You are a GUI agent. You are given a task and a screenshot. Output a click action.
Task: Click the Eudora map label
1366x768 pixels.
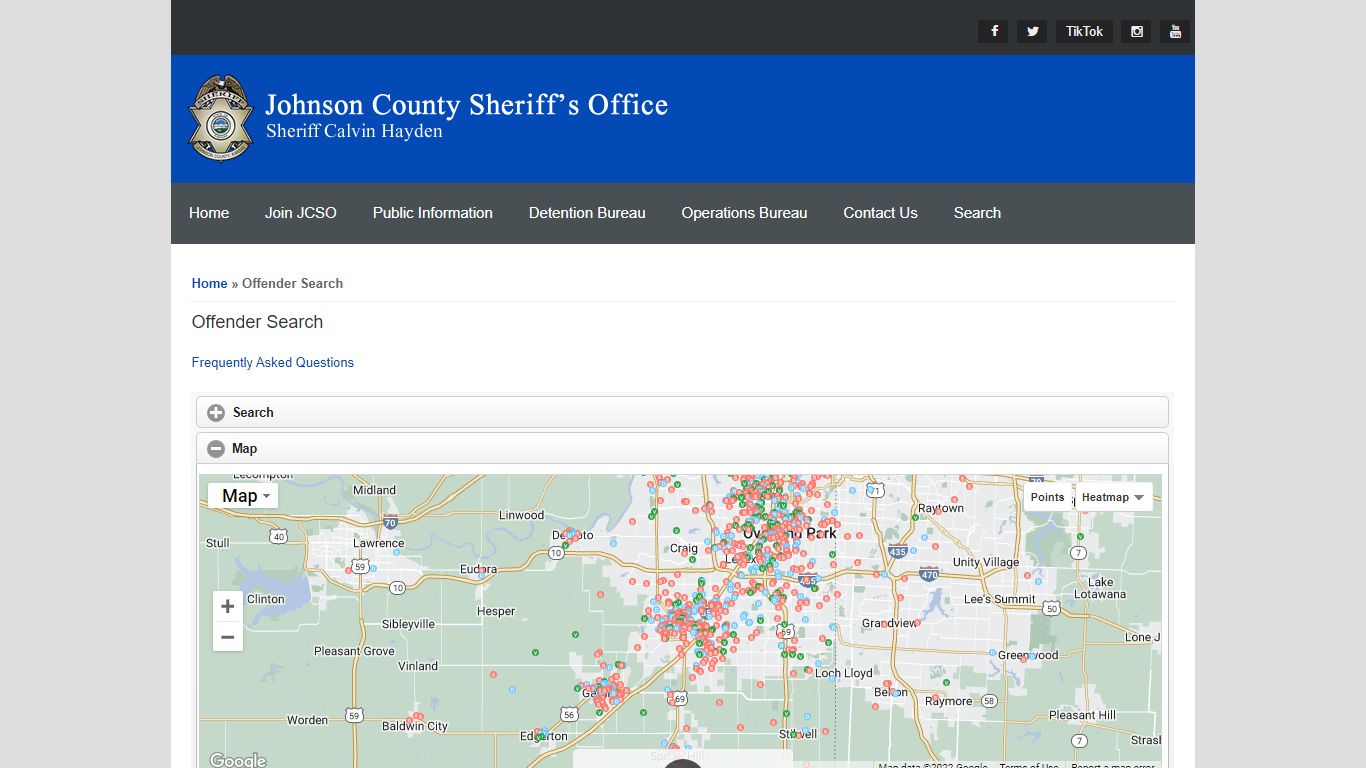[476, 569]
